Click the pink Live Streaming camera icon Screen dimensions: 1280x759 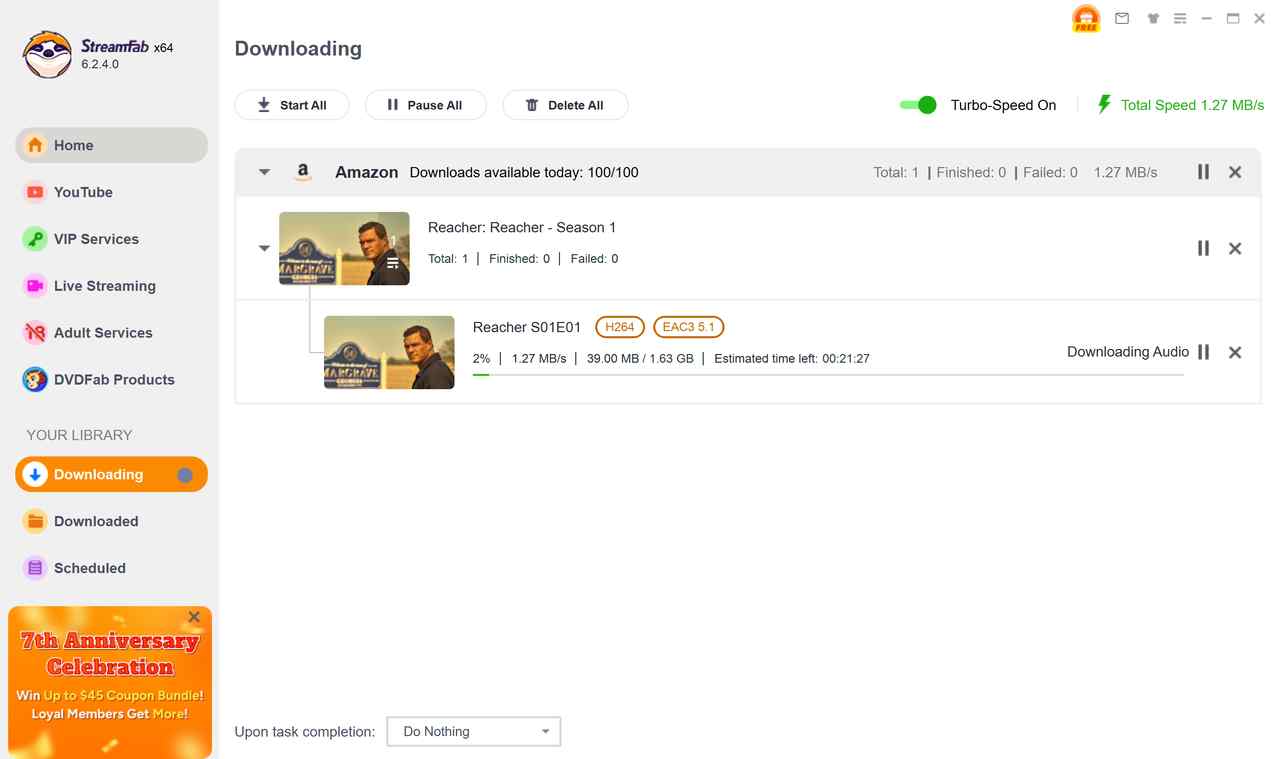coord(35,286)
